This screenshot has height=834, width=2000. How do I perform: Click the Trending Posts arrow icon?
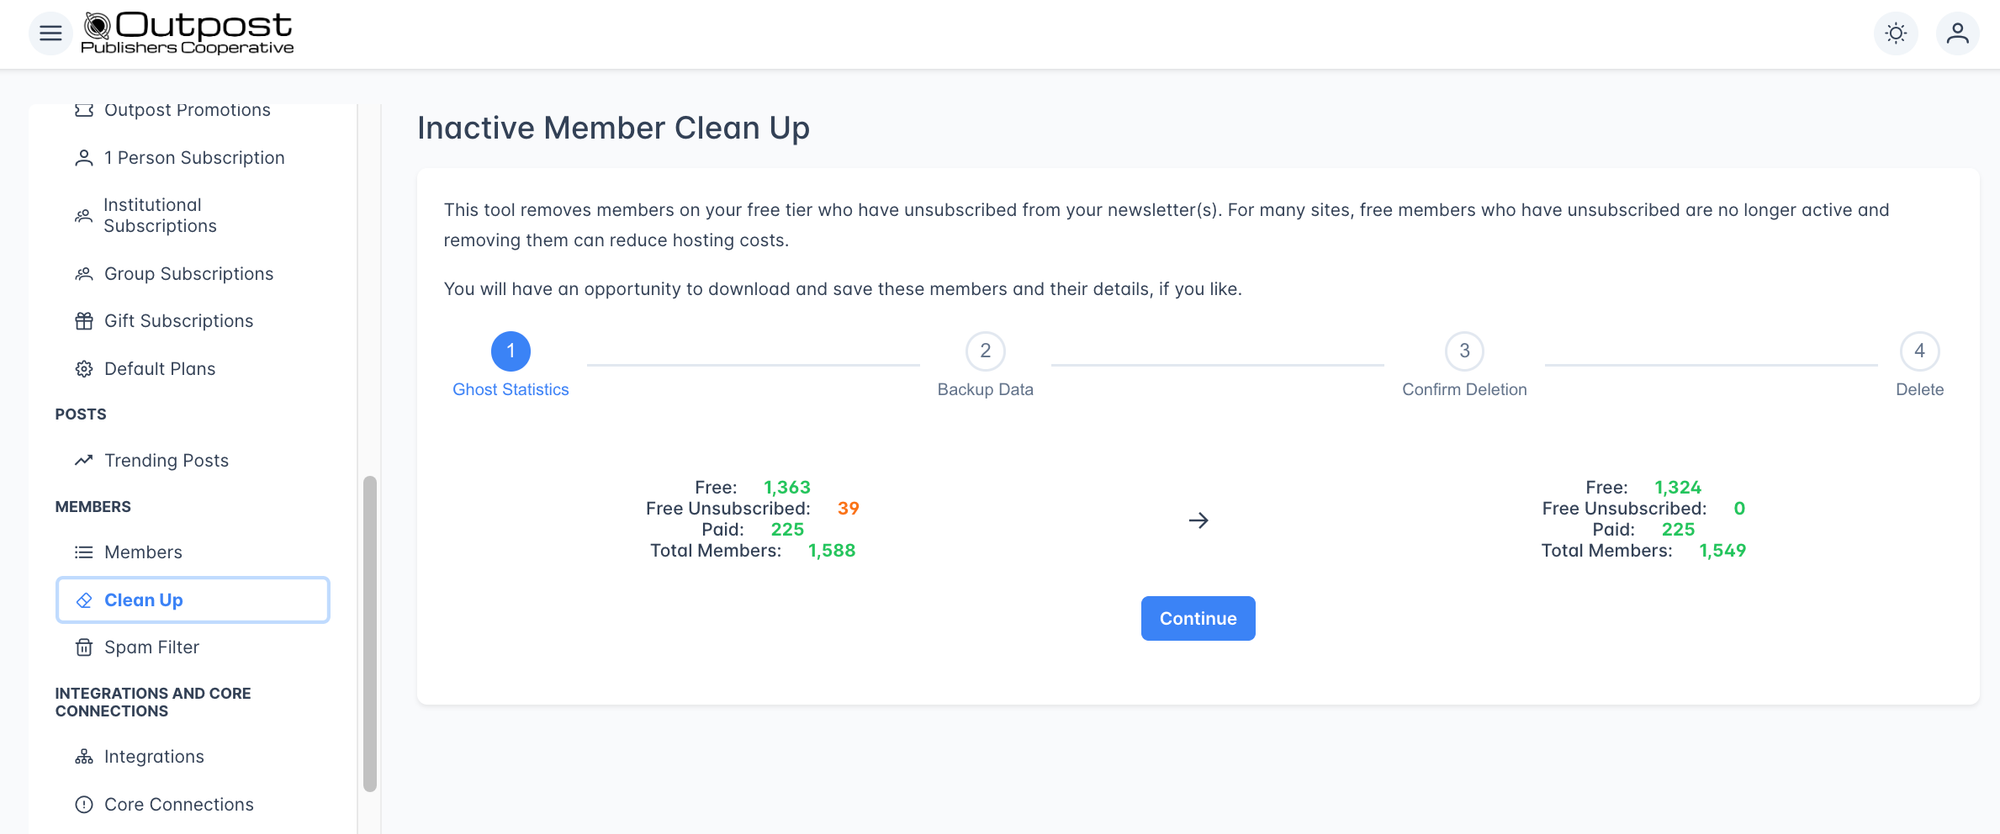tap(84, 461)
